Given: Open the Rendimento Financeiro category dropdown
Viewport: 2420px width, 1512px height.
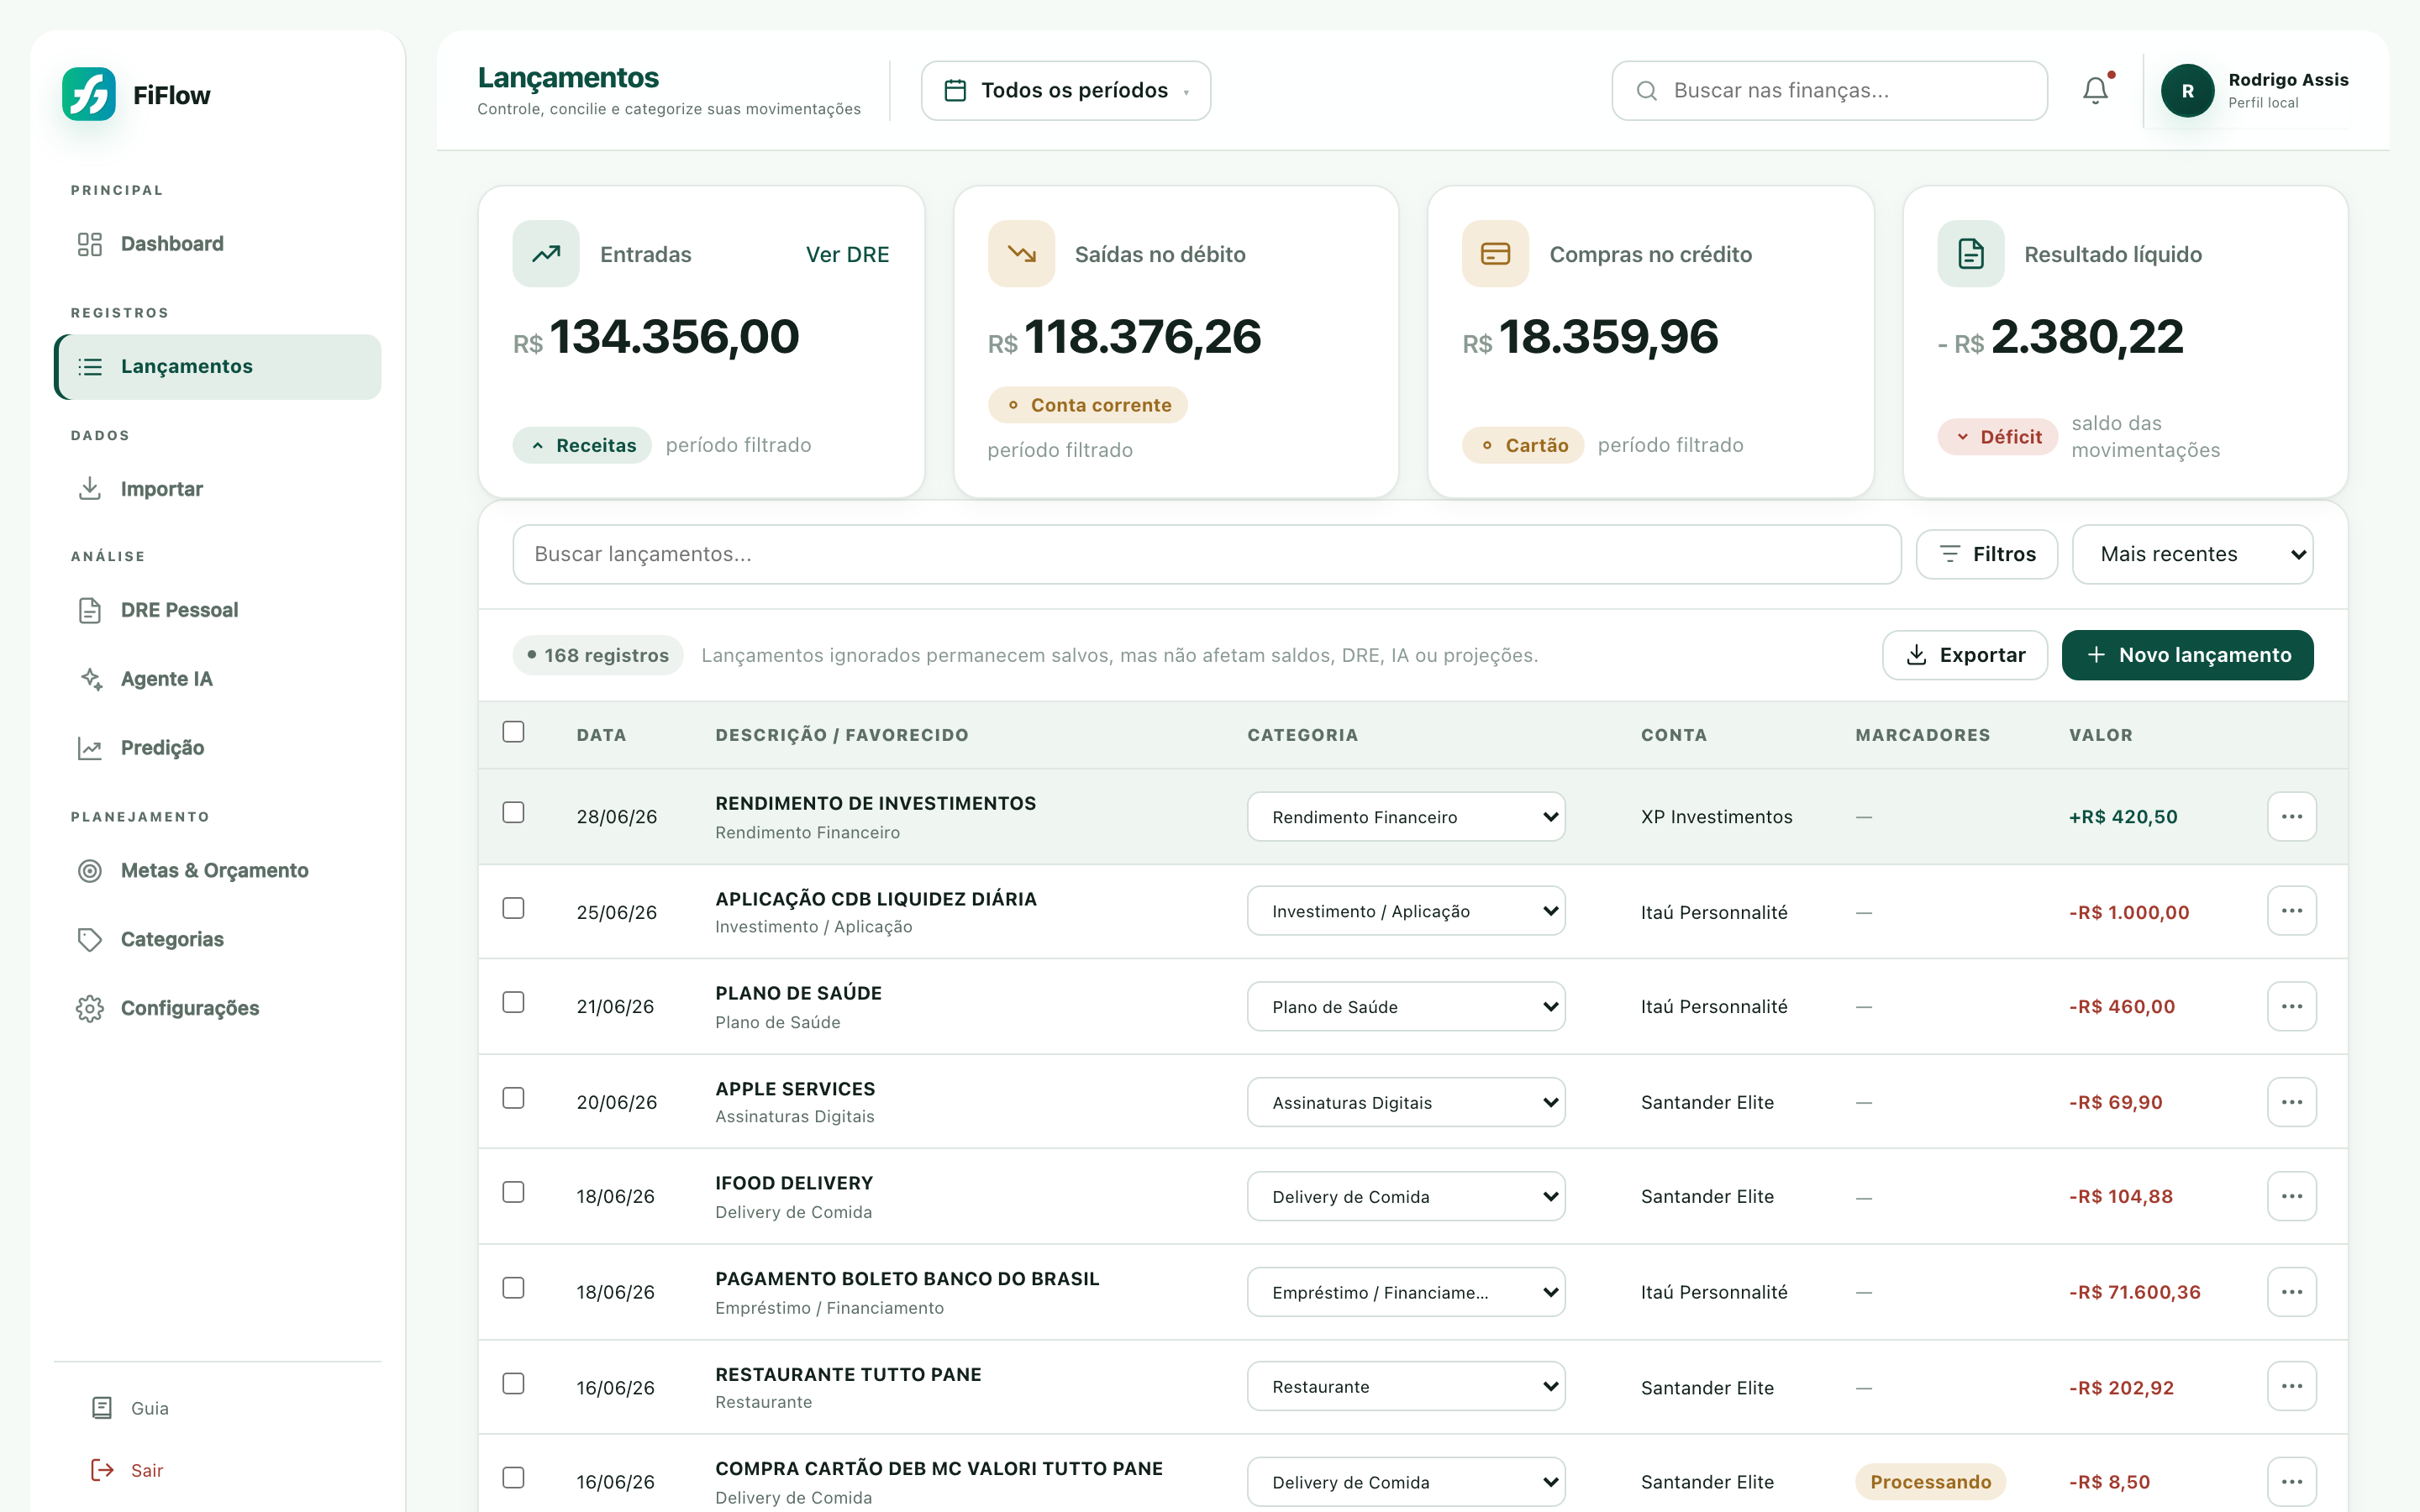Looking at the screenshot, I should (1405, 817).
